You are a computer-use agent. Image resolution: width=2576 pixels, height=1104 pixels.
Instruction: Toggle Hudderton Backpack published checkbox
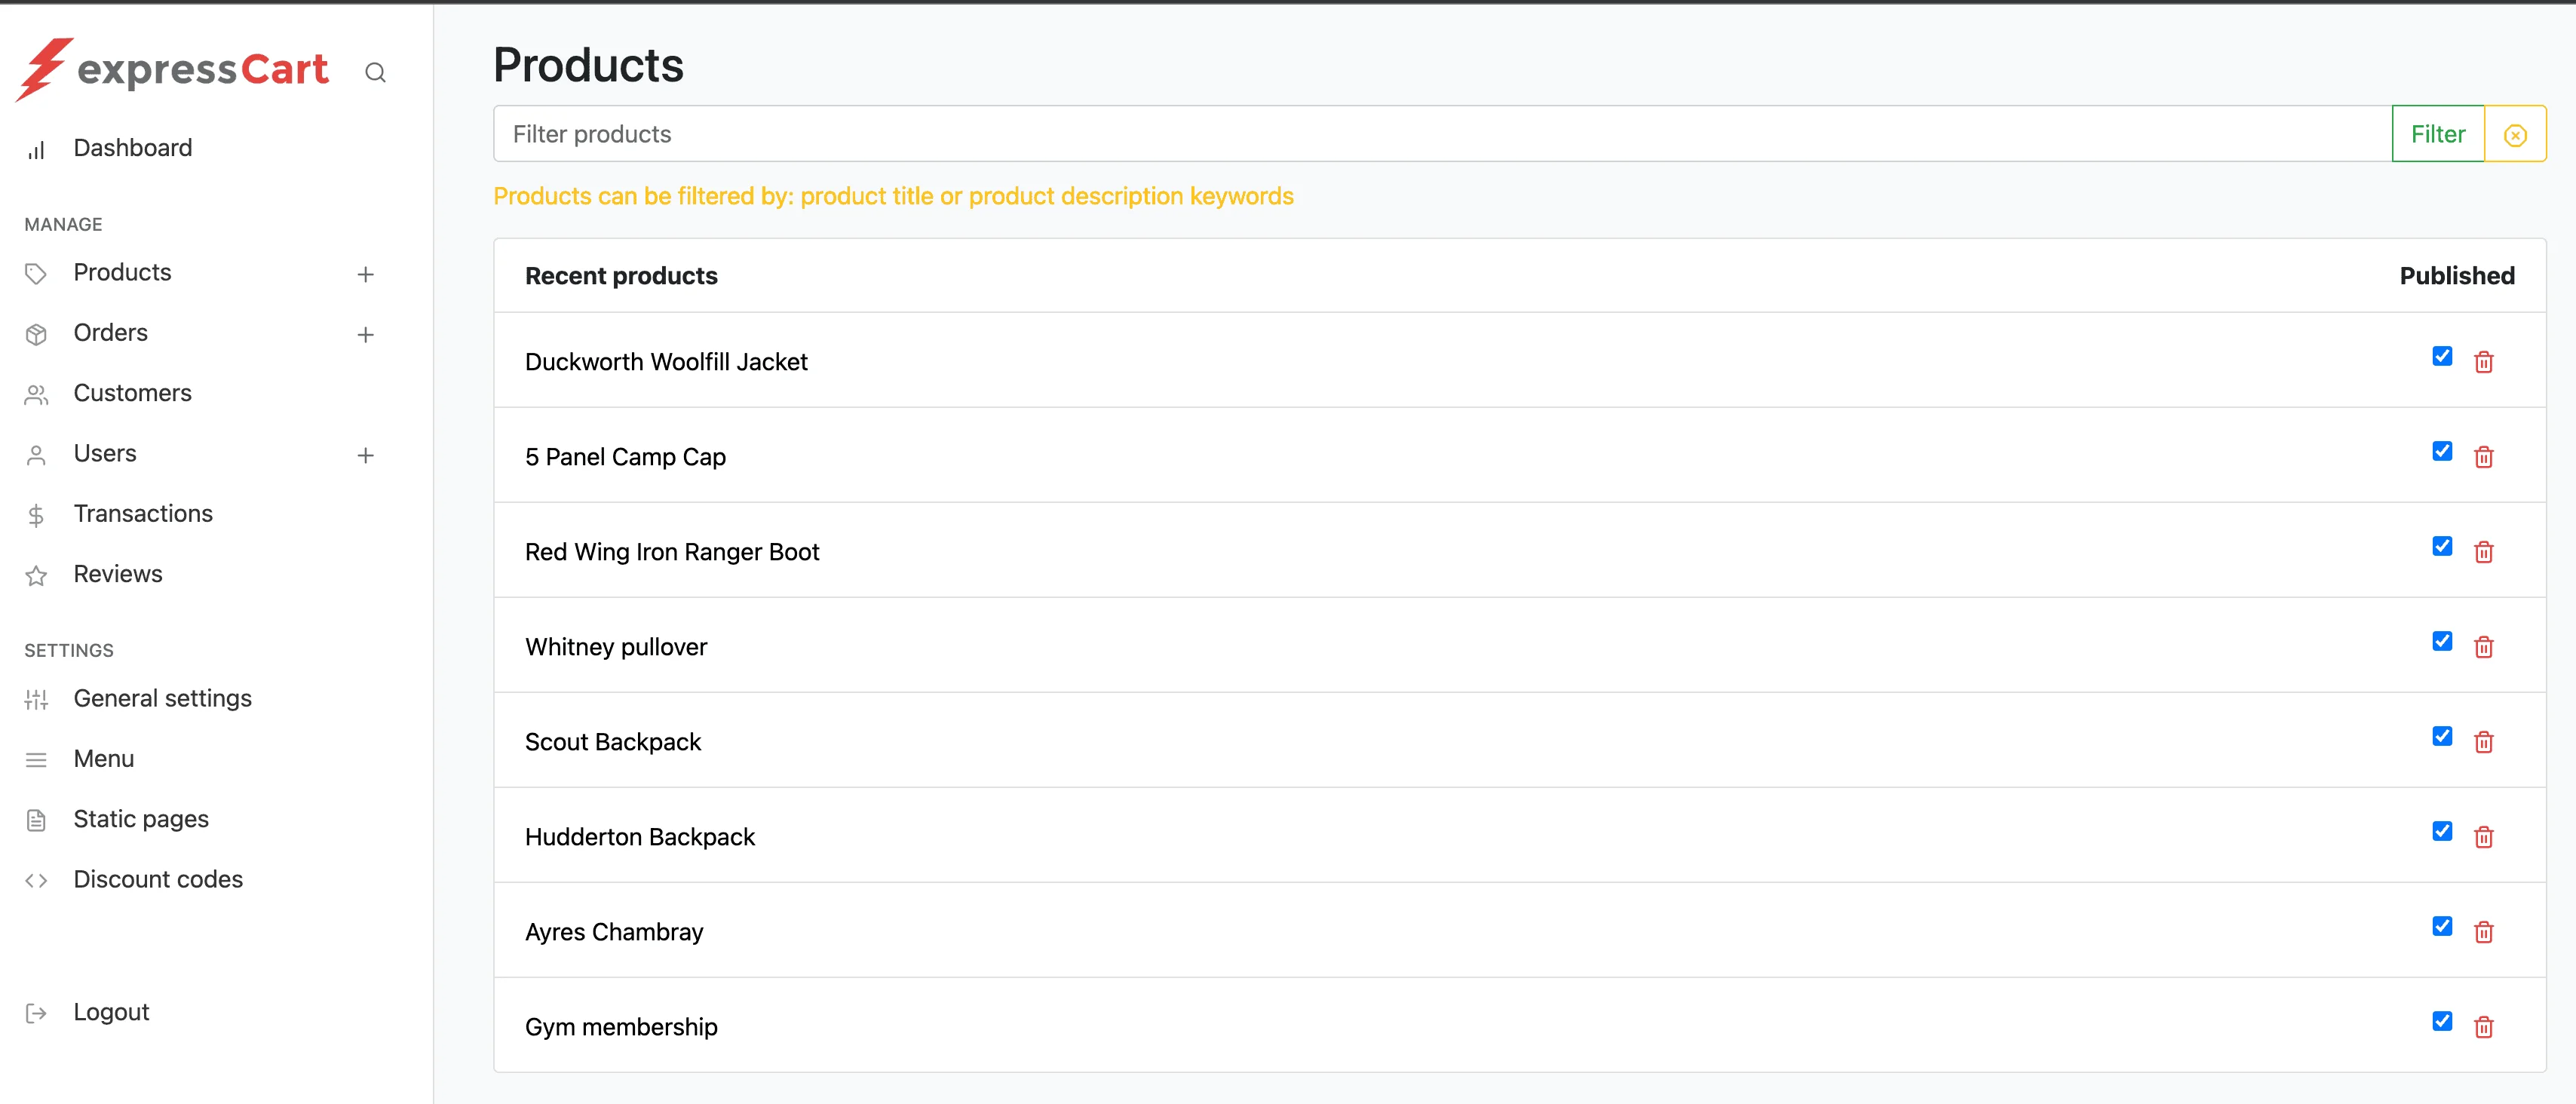(2442, 831)
